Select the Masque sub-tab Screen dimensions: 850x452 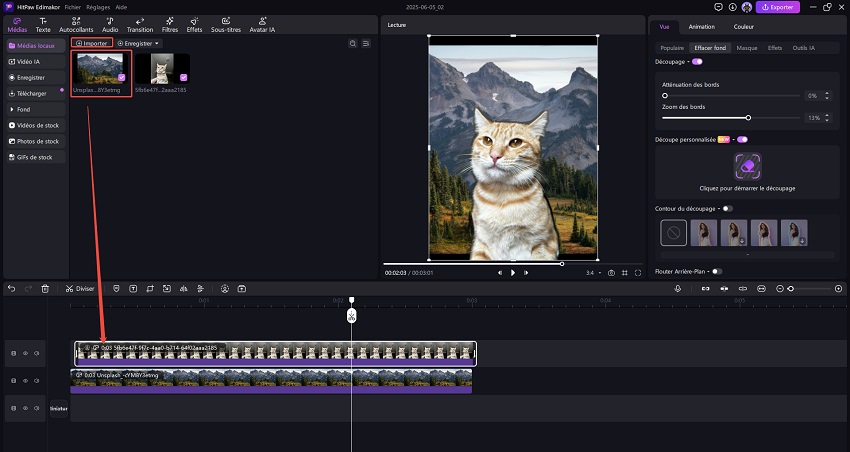[x=746, y=48]
